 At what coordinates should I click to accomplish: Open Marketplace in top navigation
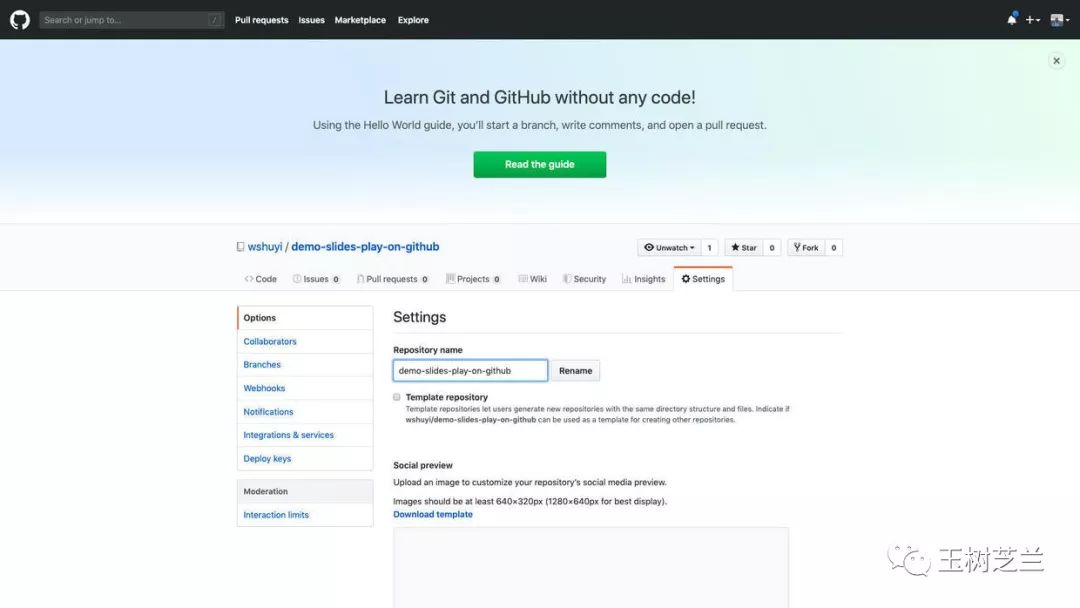point(360,20)
